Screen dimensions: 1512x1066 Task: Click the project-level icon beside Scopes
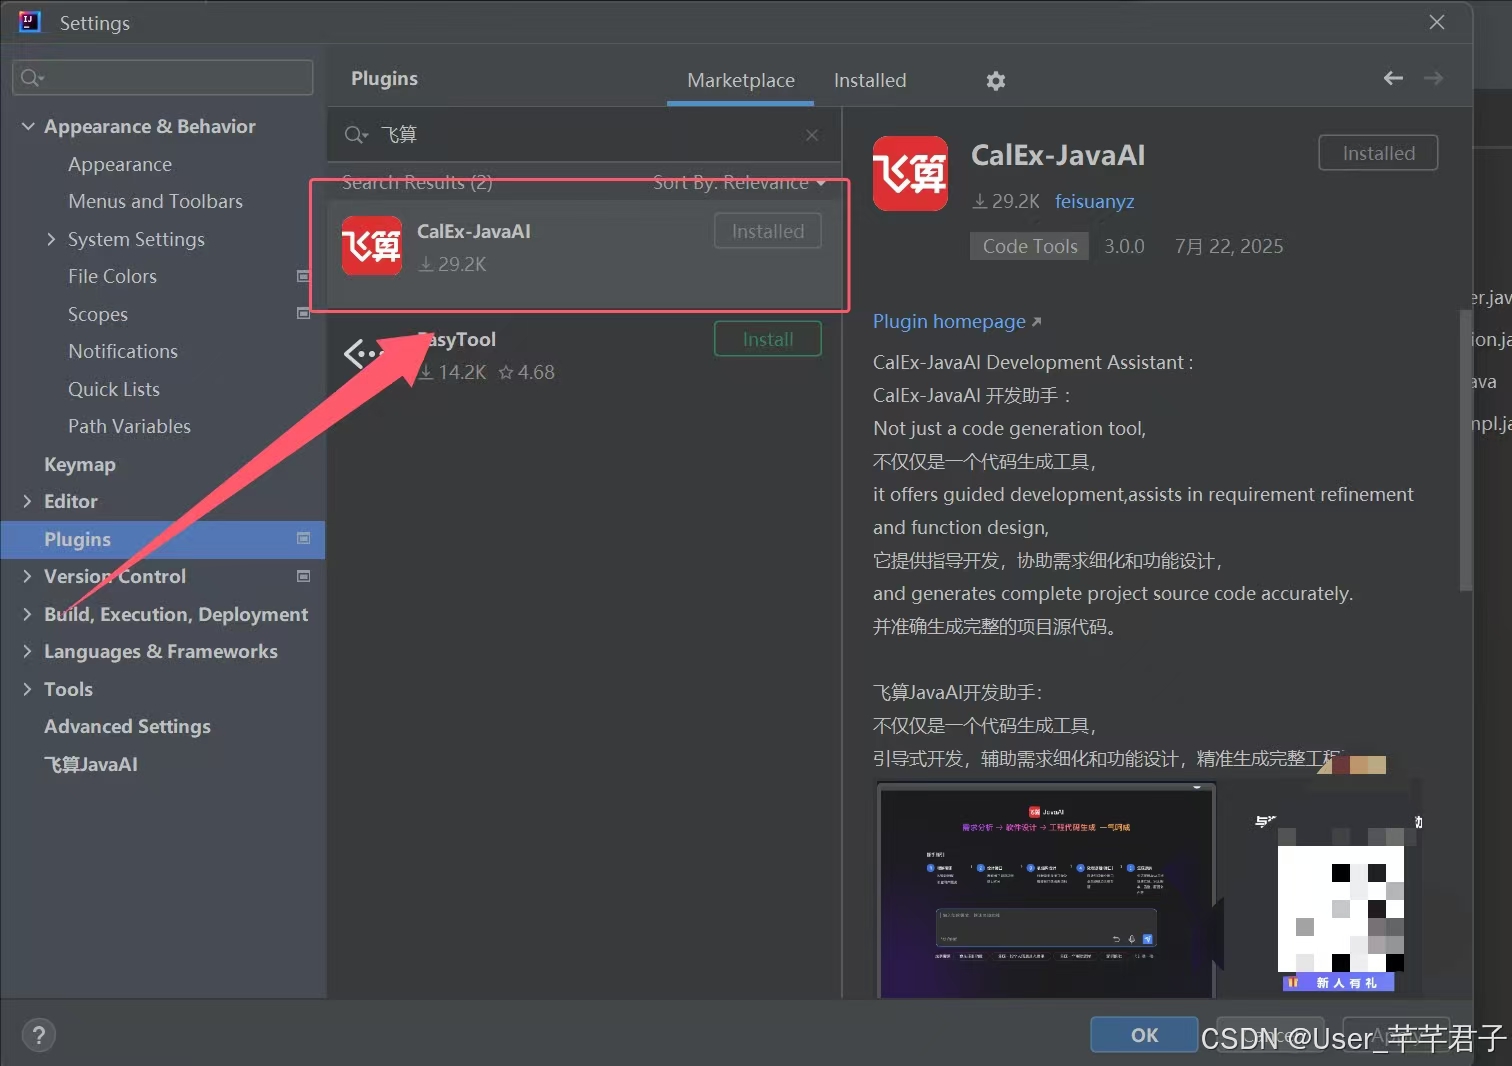[303, 313]
